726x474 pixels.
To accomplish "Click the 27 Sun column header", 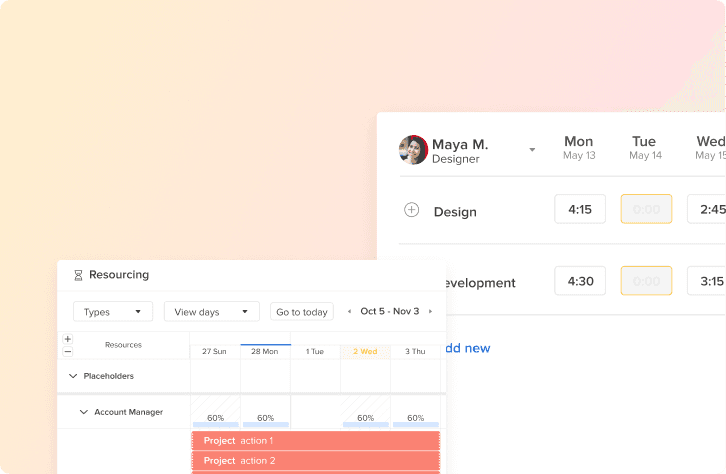I will pos(214,351).
